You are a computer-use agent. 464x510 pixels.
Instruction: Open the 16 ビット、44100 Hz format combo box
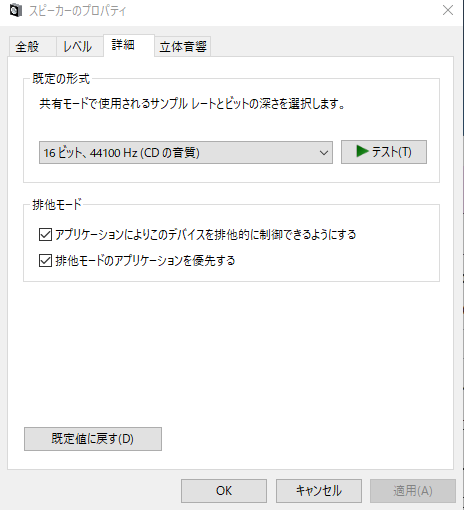[x=186, y=153]
